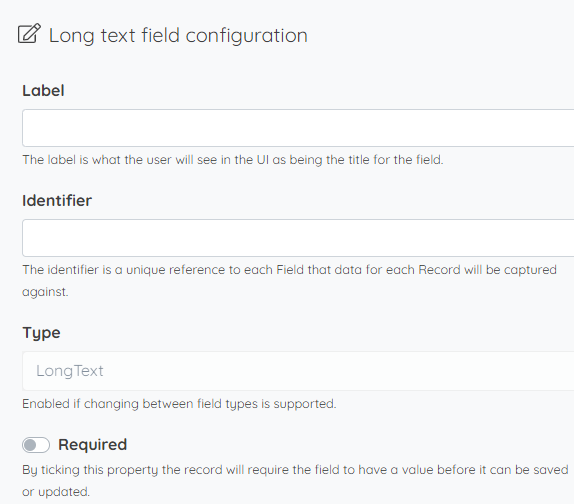Click the 'UI' word in label description
Screen dimensions: 574x504
coord(263,160)
